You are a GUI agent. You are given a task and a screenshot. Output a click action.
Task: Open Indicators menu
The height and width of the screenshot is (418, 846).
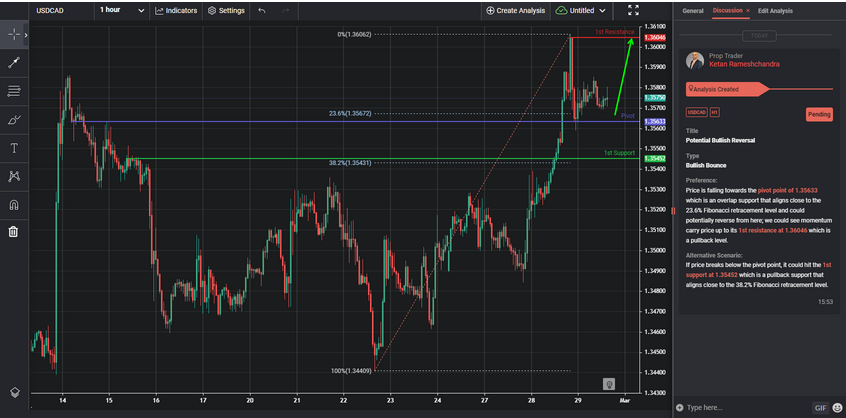pos(176,10)
